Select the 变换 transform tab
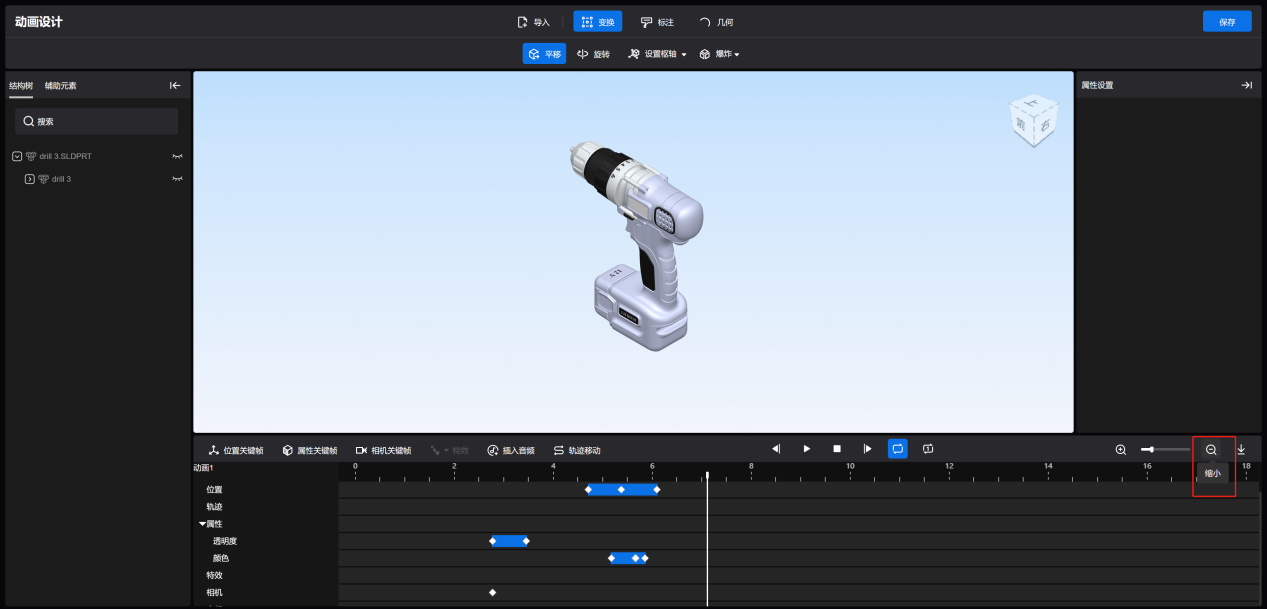The width and height of the screenshot is (1267, 609). pos(598,22)
